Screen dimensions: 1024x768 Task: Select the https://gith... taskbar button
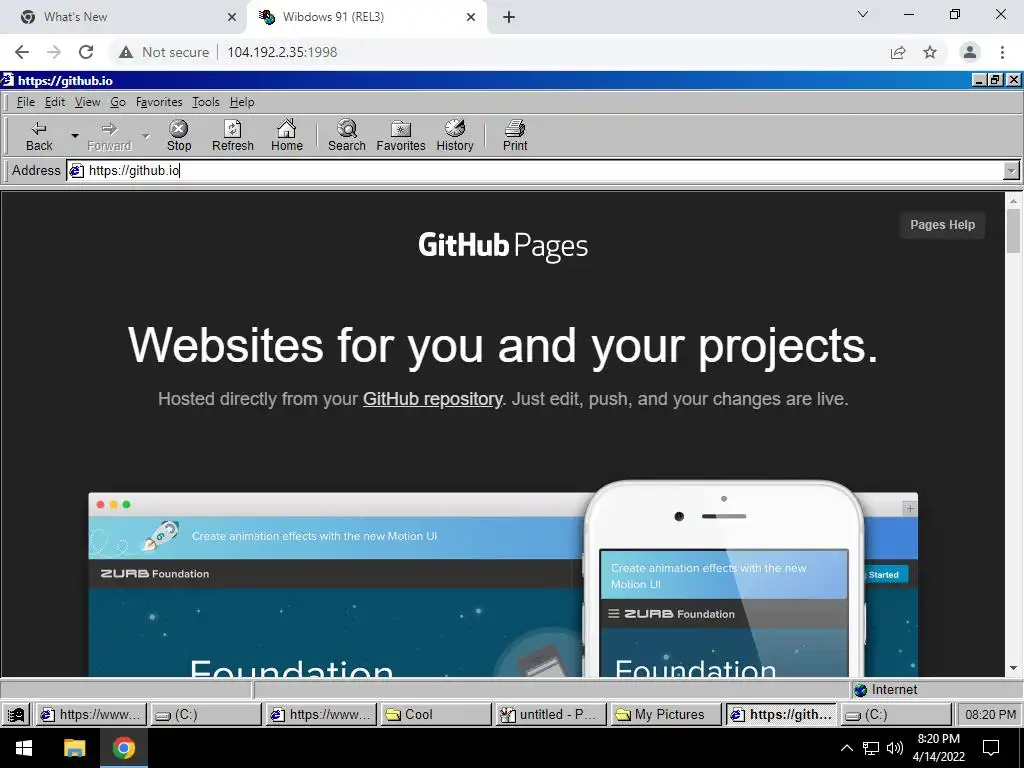tap(780, 714)
